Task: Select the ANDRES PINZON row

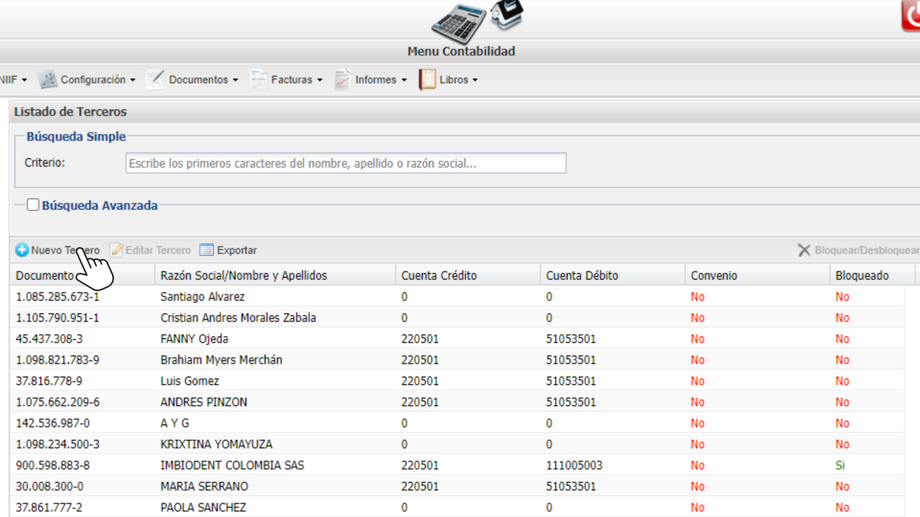Action: (457, 402)
